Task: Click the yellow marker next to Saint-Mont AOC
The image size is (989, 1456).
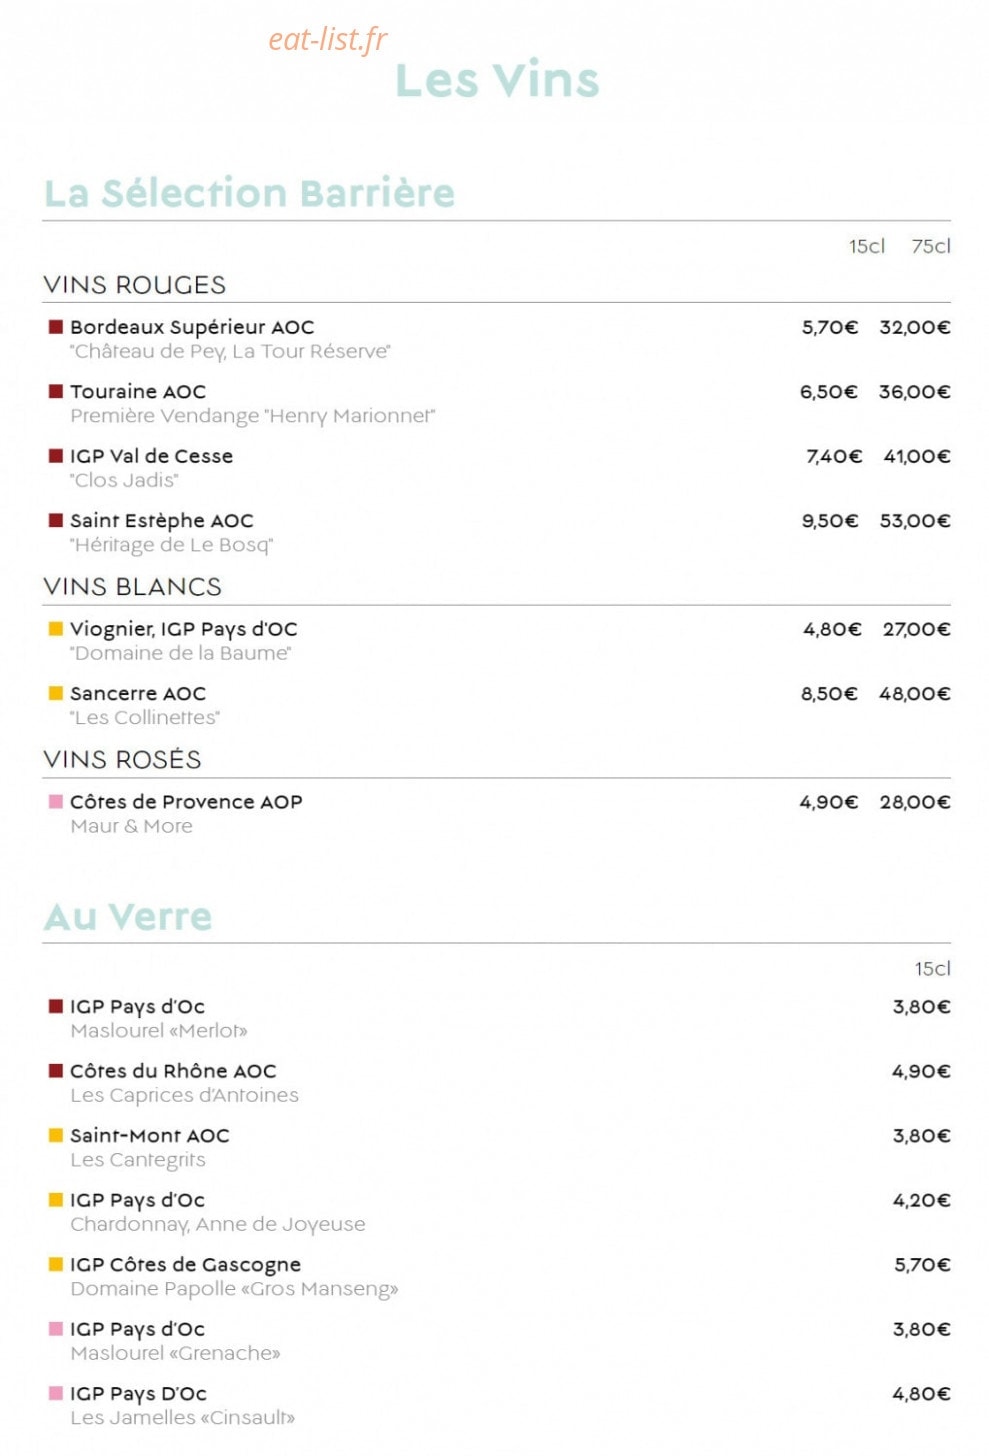Action: coord(56,1135)
